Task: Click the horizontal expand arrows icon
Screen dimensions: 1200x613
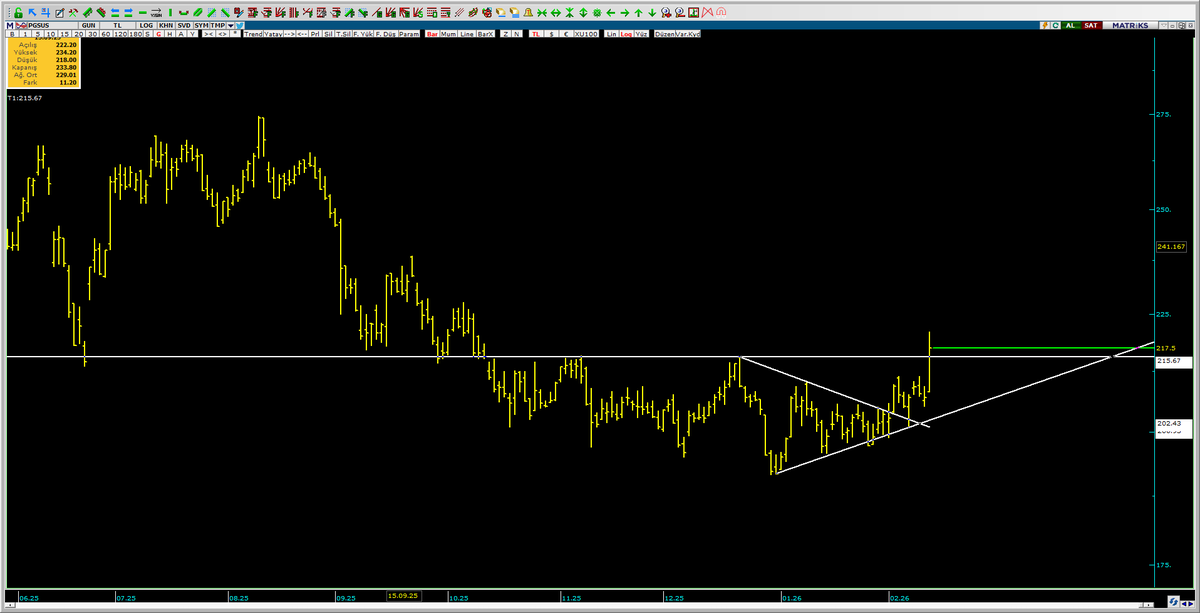Action: (554, 13)
